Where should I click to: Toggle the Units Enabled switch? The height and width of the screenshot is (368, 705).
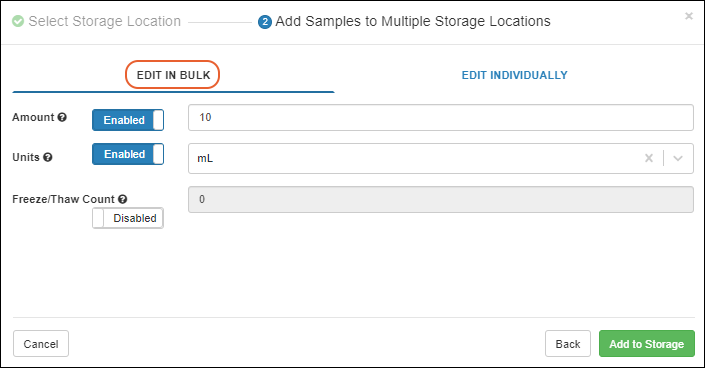click(x=128, y=154)
